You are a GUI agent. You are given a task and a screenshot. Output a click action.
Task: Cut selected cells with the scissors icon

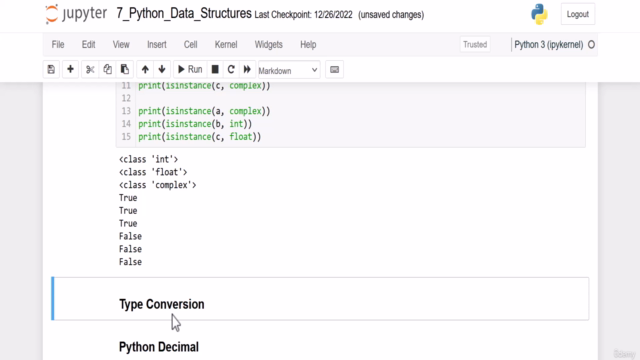tap(90, 69)
